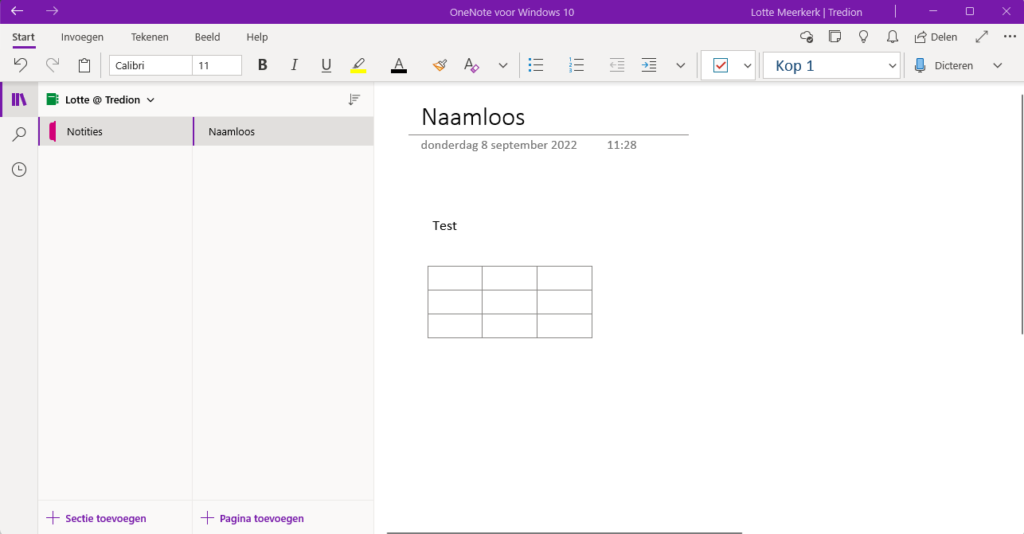Viewport: 1024px width, 534px height.
Task: Toggle bold formatting
Action: (263, 65)
